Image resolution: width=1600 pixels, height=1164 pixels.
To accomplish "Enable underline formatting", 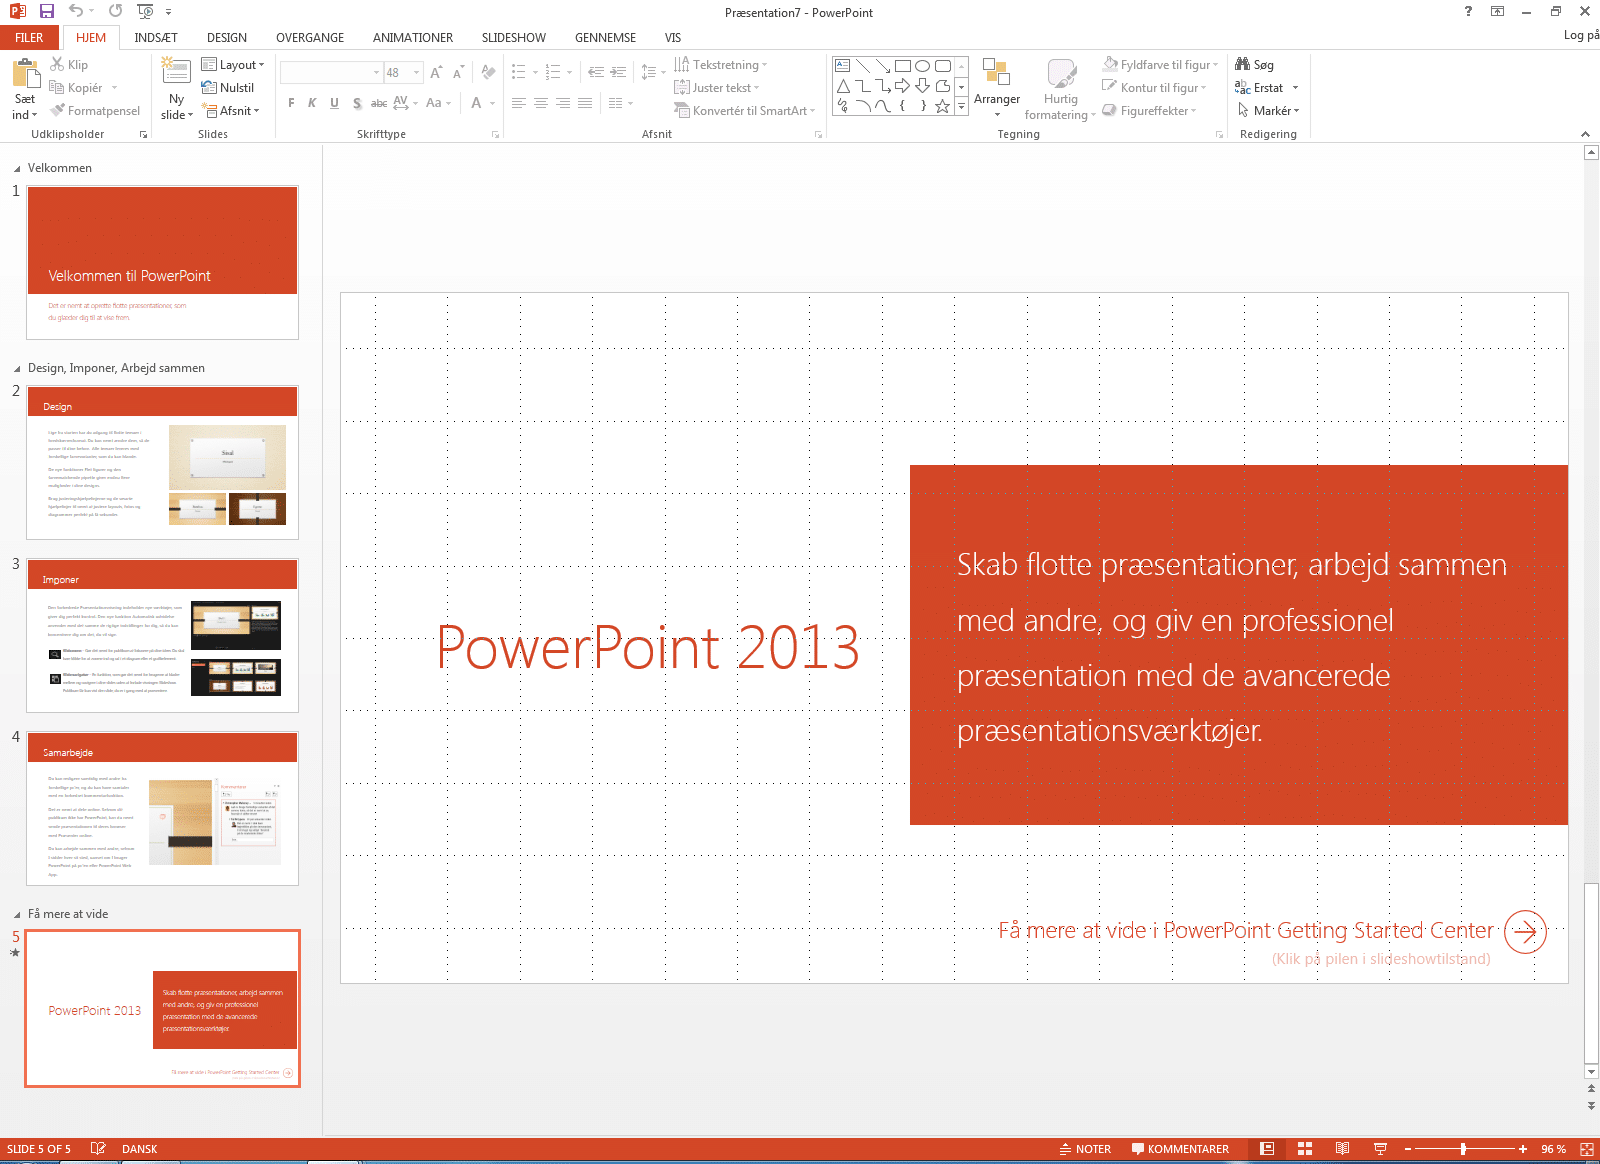I will [x=334, y=103].
